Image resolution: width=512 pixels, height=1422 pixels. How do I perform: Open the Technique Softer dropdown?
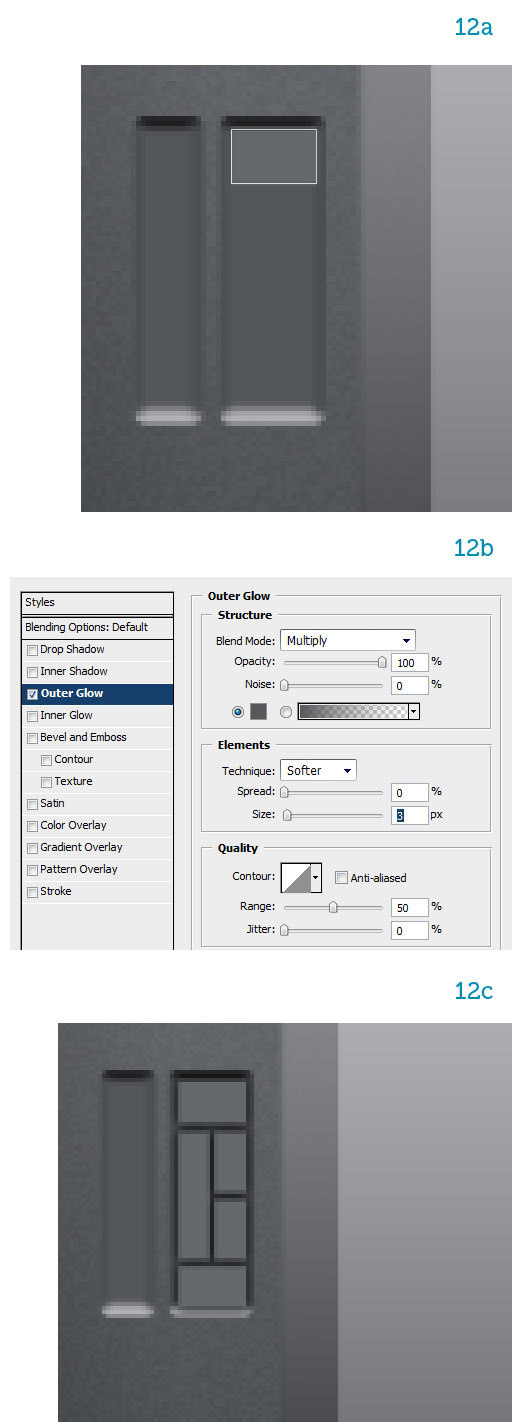318,770
